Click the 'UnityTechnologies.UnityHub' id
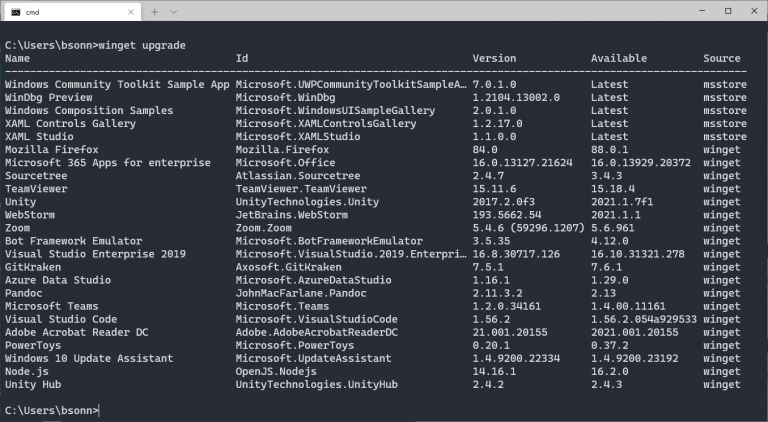Image resolution: width=768 pixels, height=422 pixels. tap(316, 384)
